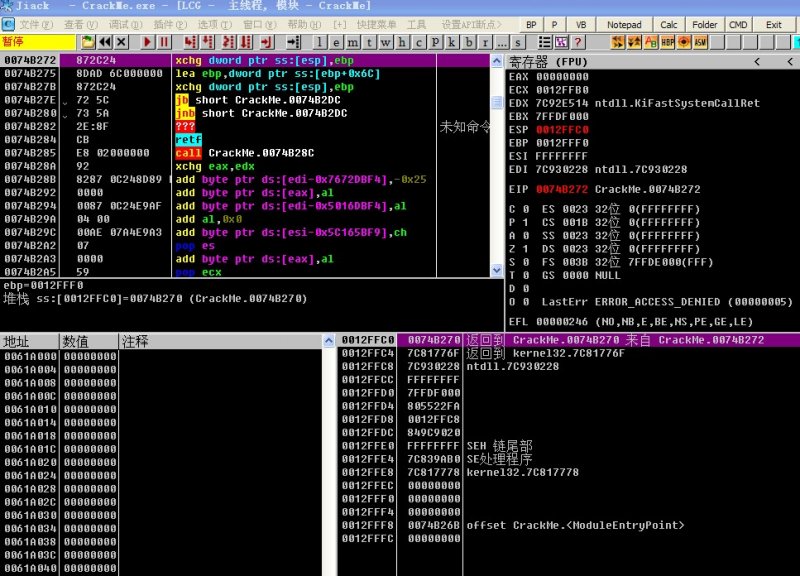This screenshot has width=800, height=576.
Task: Click the HBP hardware breakpoint icon
Action: [667, 42]
